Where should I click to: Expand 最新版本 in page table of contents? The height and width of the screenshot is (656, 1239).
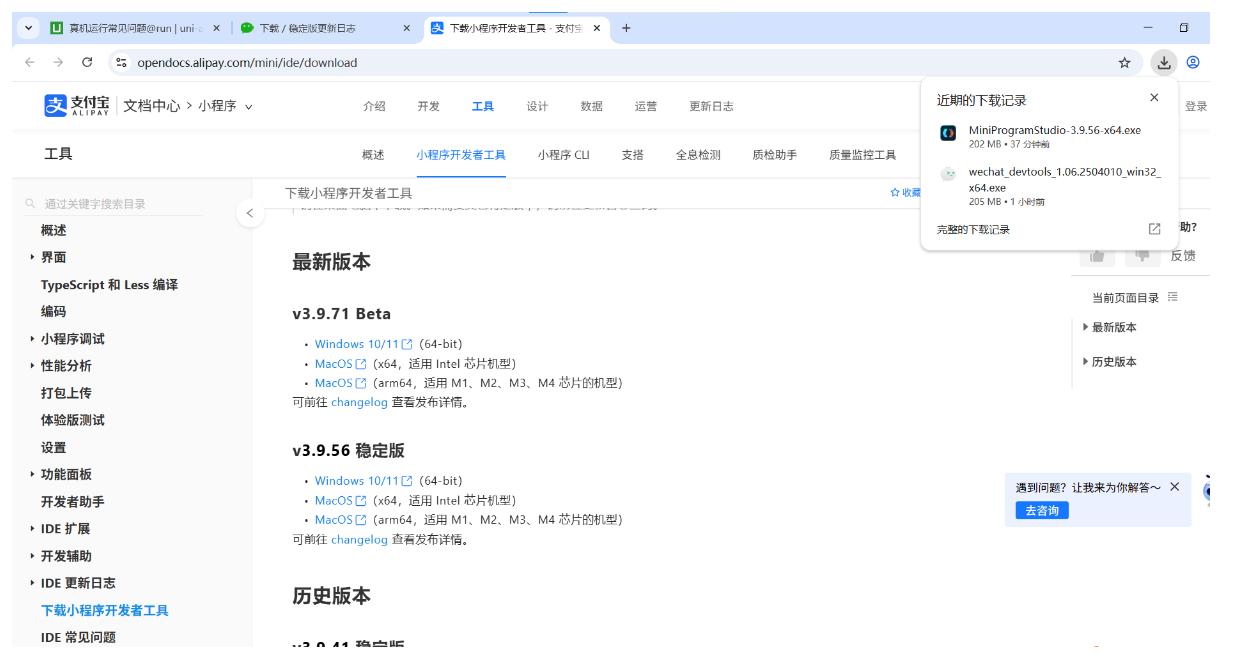1109,328
